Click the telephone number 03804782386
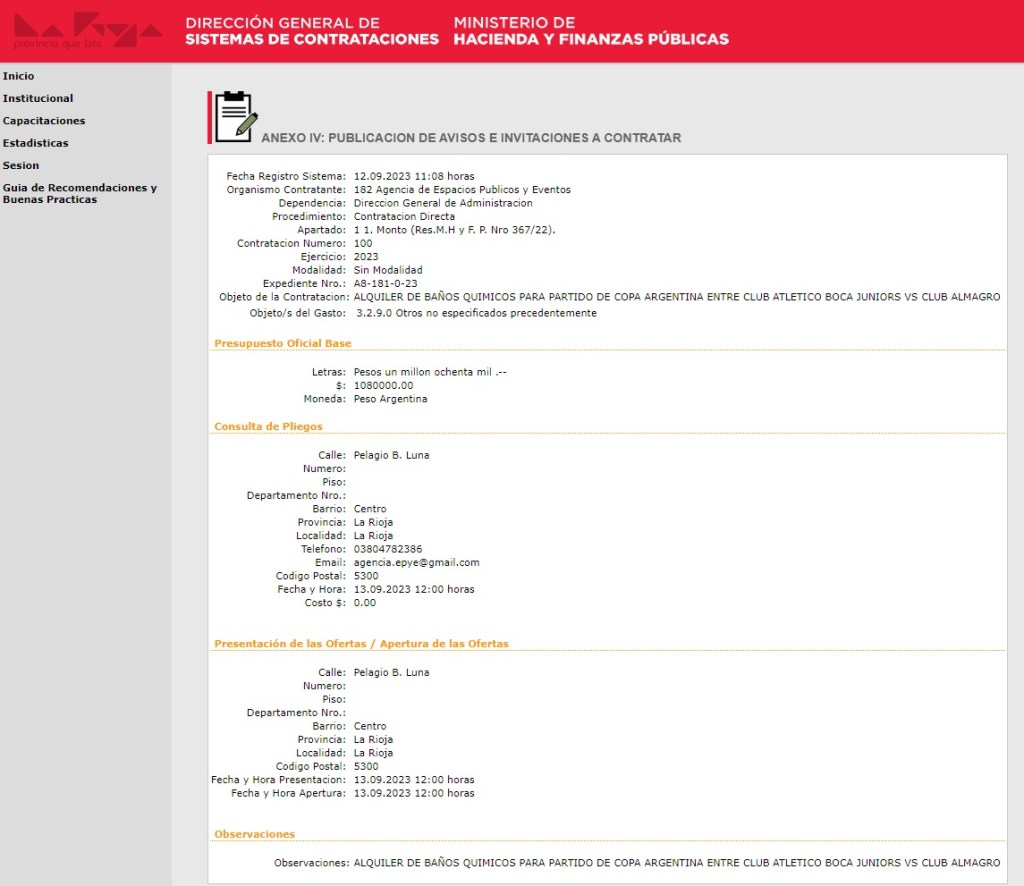This screenshot has width=1024, height=886. pos(388,549)
